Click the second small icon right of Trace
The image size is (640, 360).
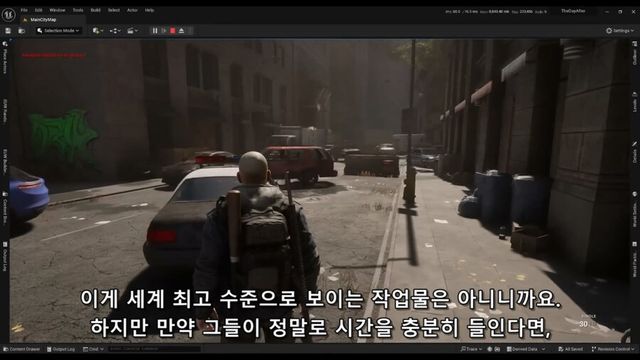tap(497, 349)
